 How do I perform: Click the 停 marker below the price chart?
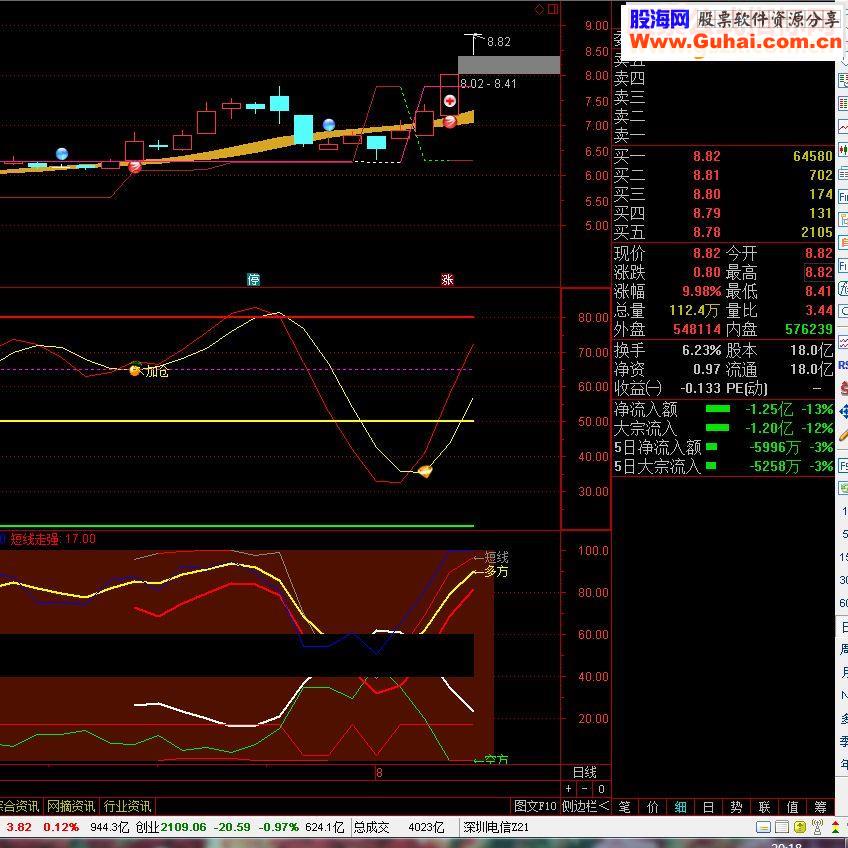coord(253,280)
